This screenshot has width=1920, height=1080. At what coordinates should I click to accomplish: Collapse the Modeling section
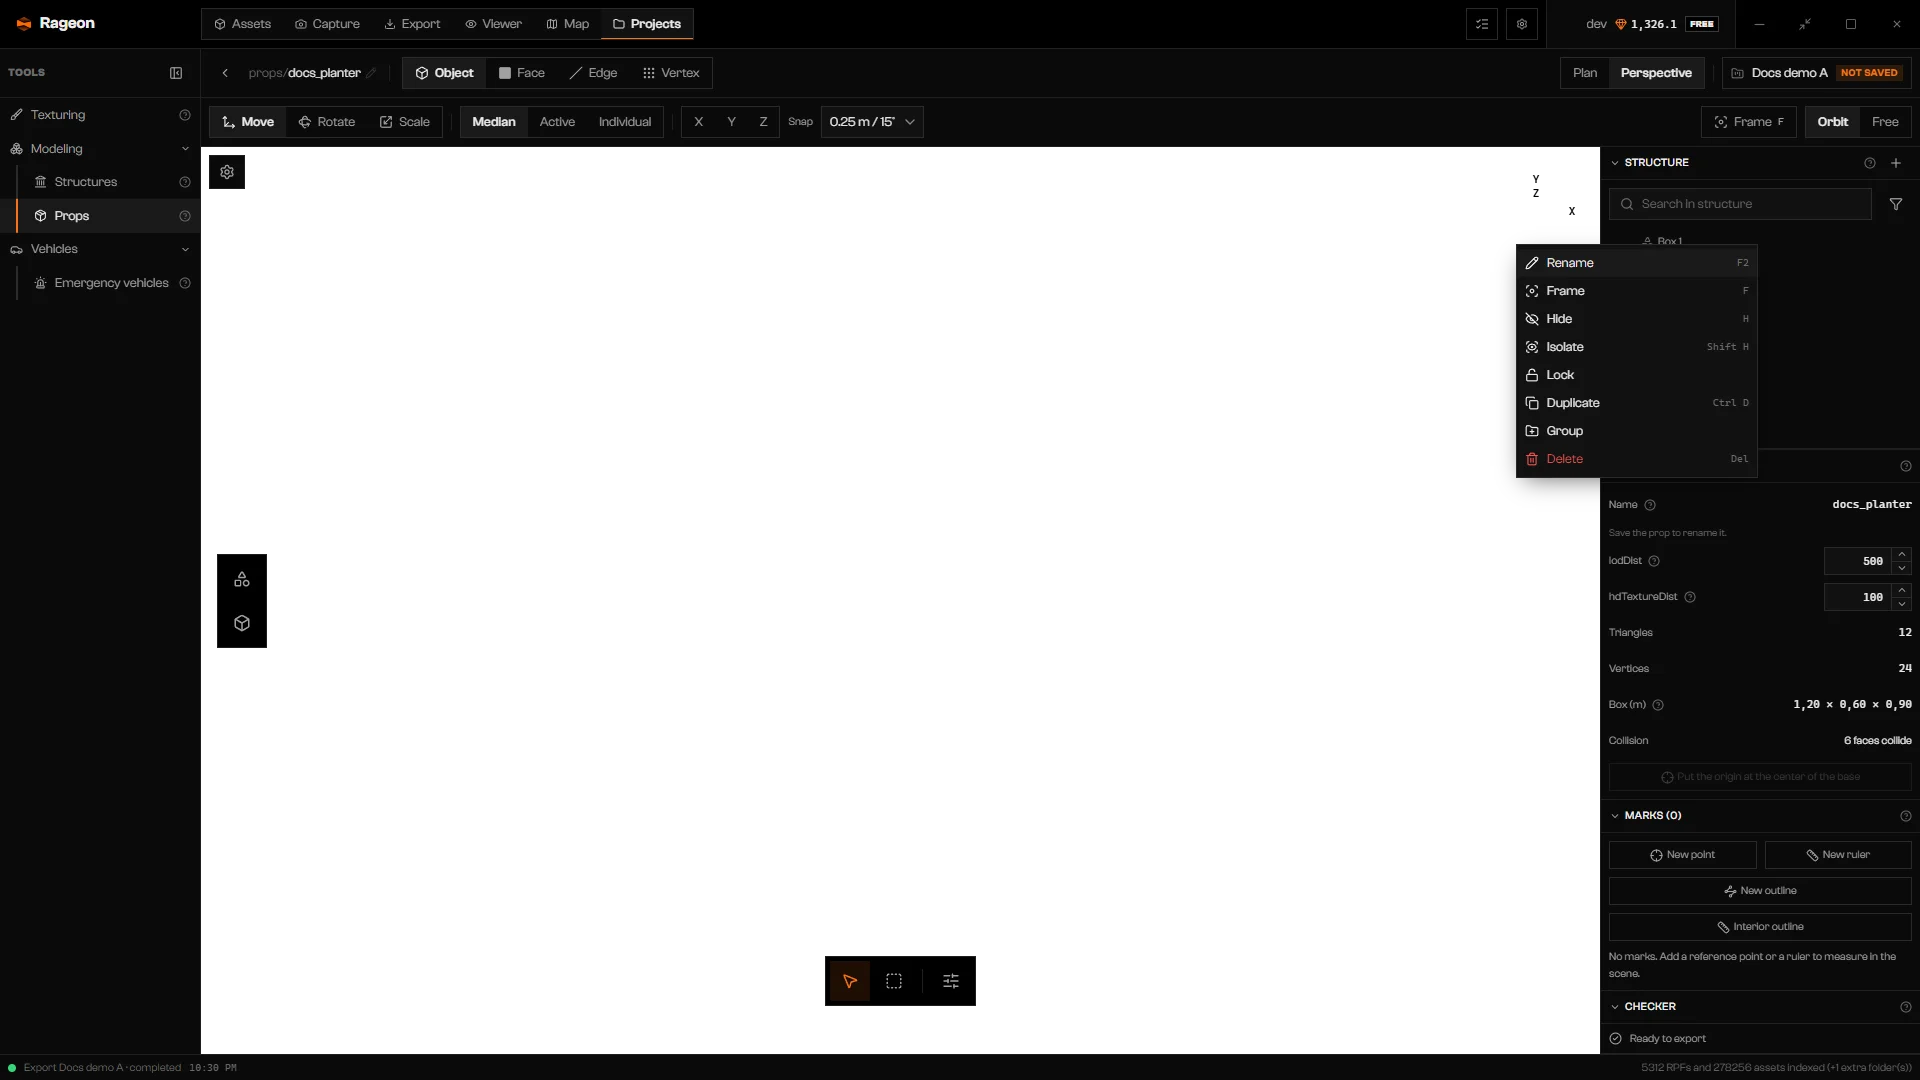pyautogui.click(x=185, y=149)
